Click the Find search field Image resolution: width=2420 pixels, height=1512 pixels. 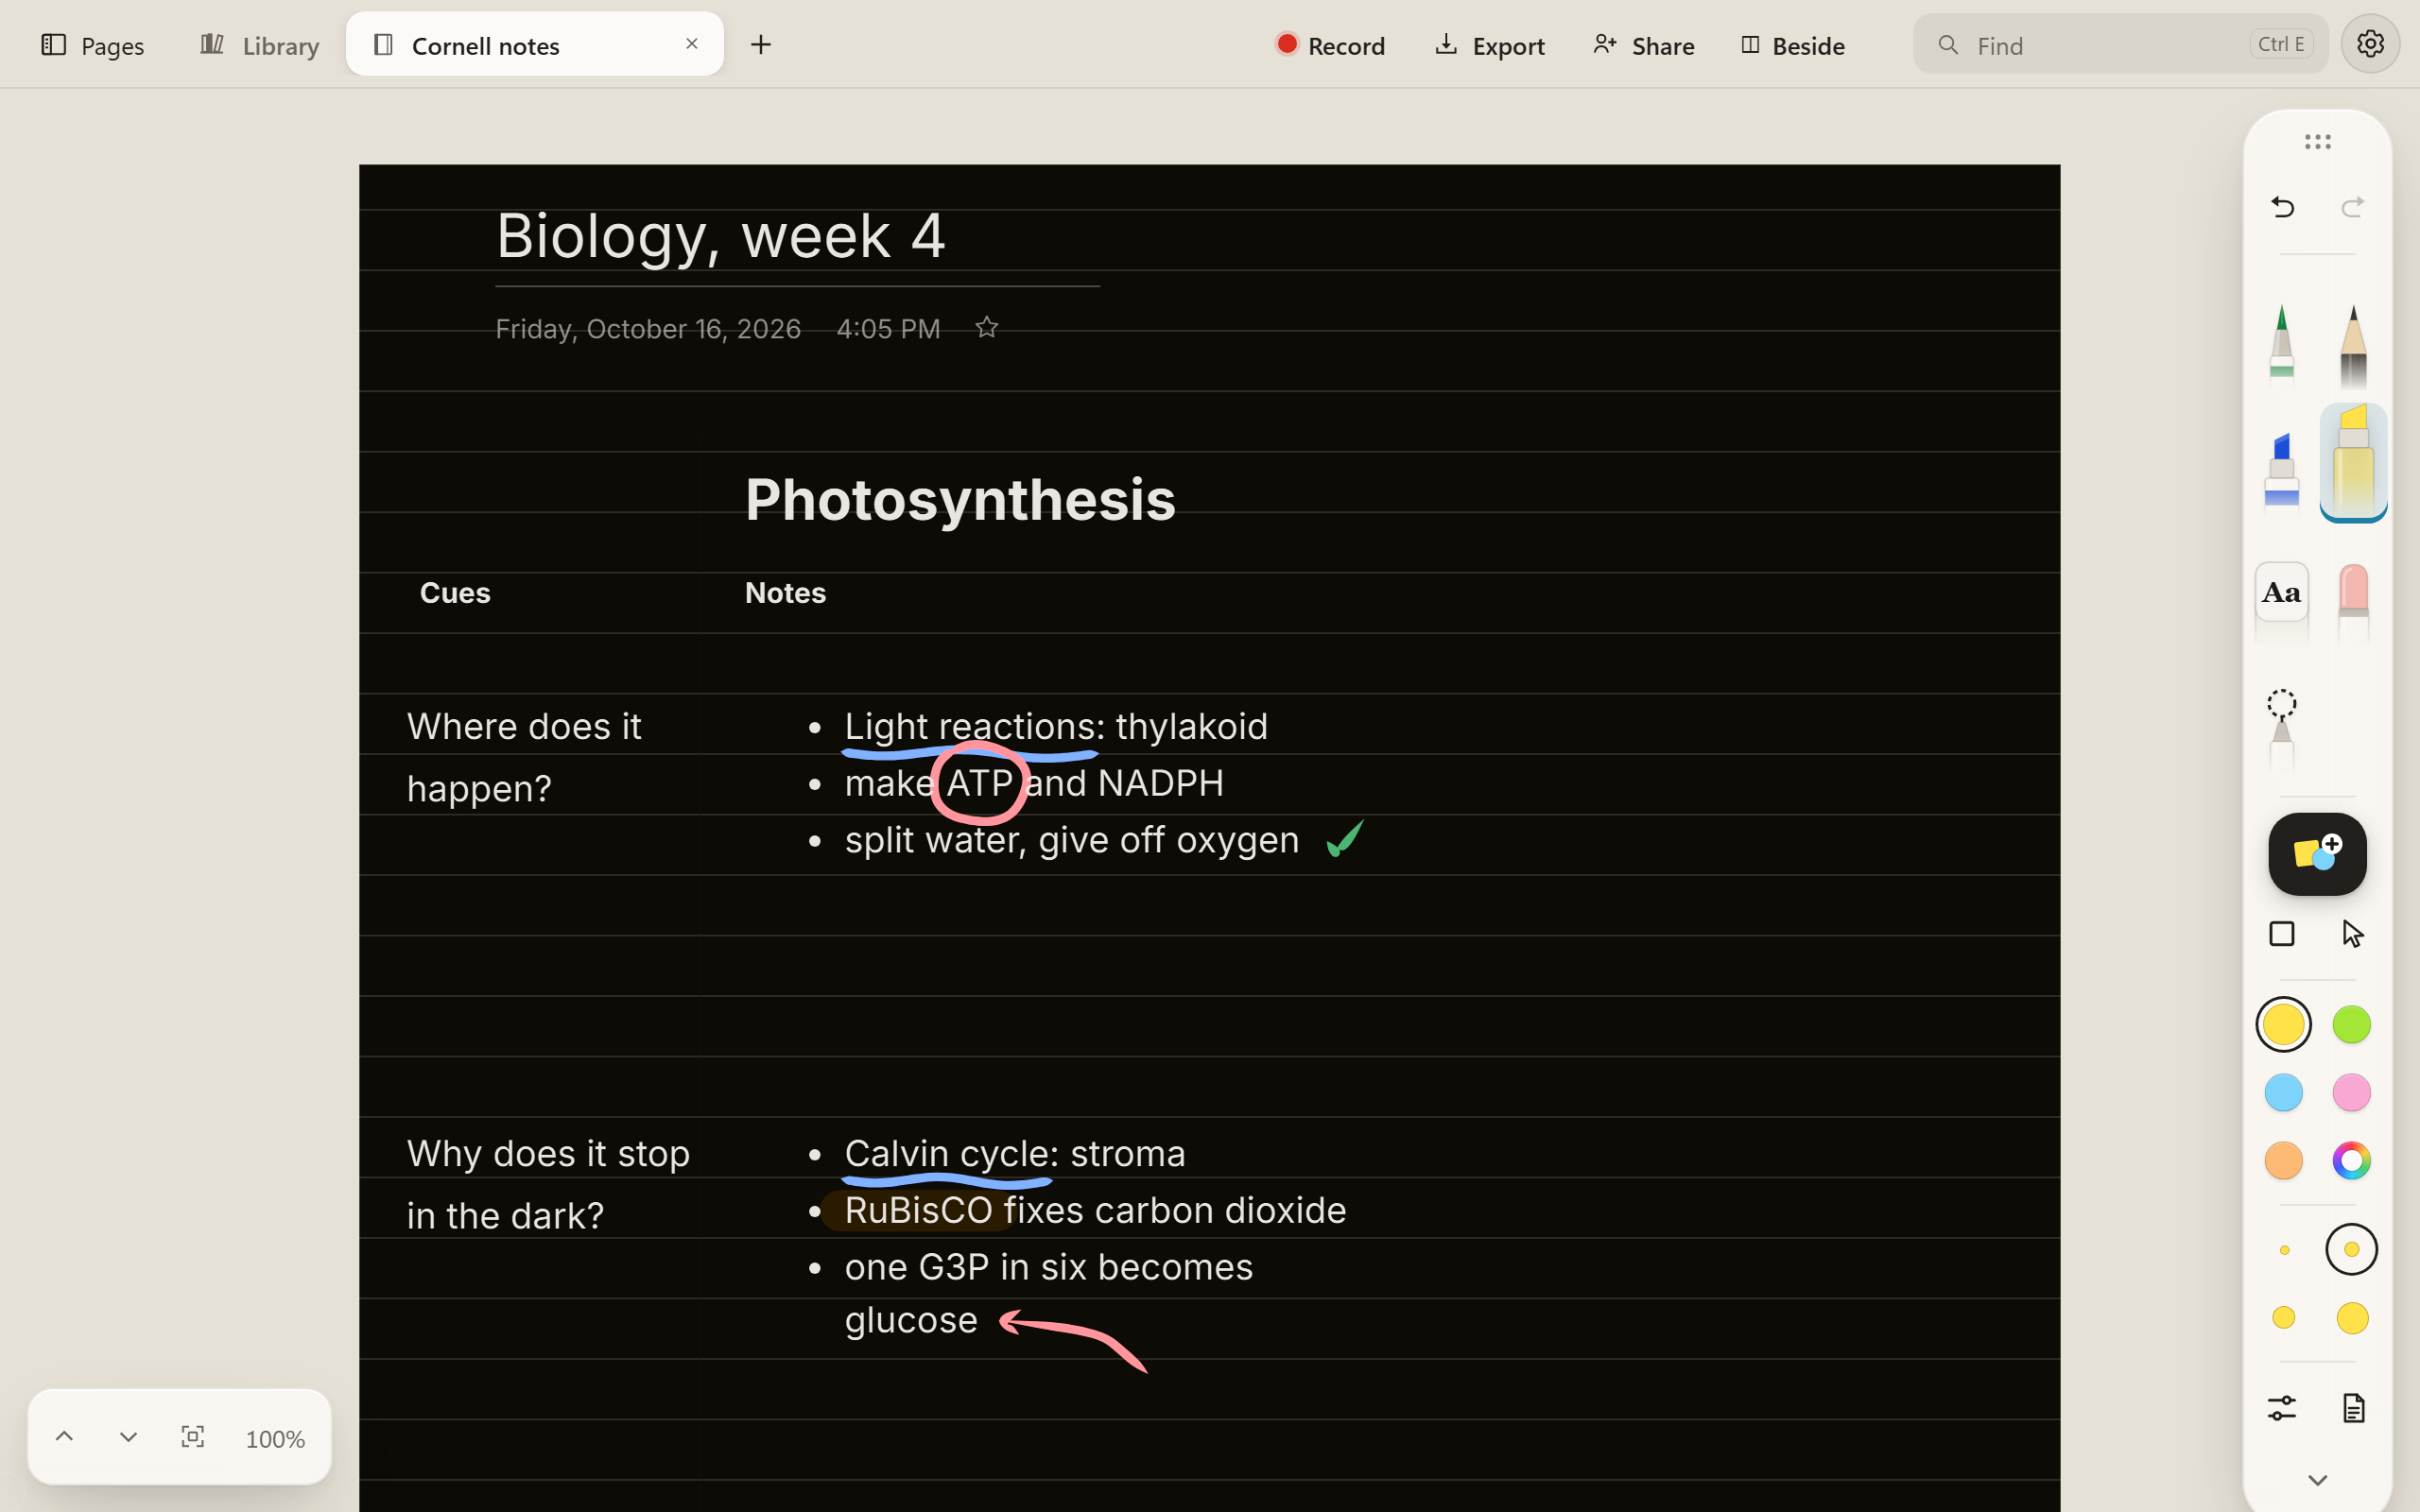pos(2120,44)
